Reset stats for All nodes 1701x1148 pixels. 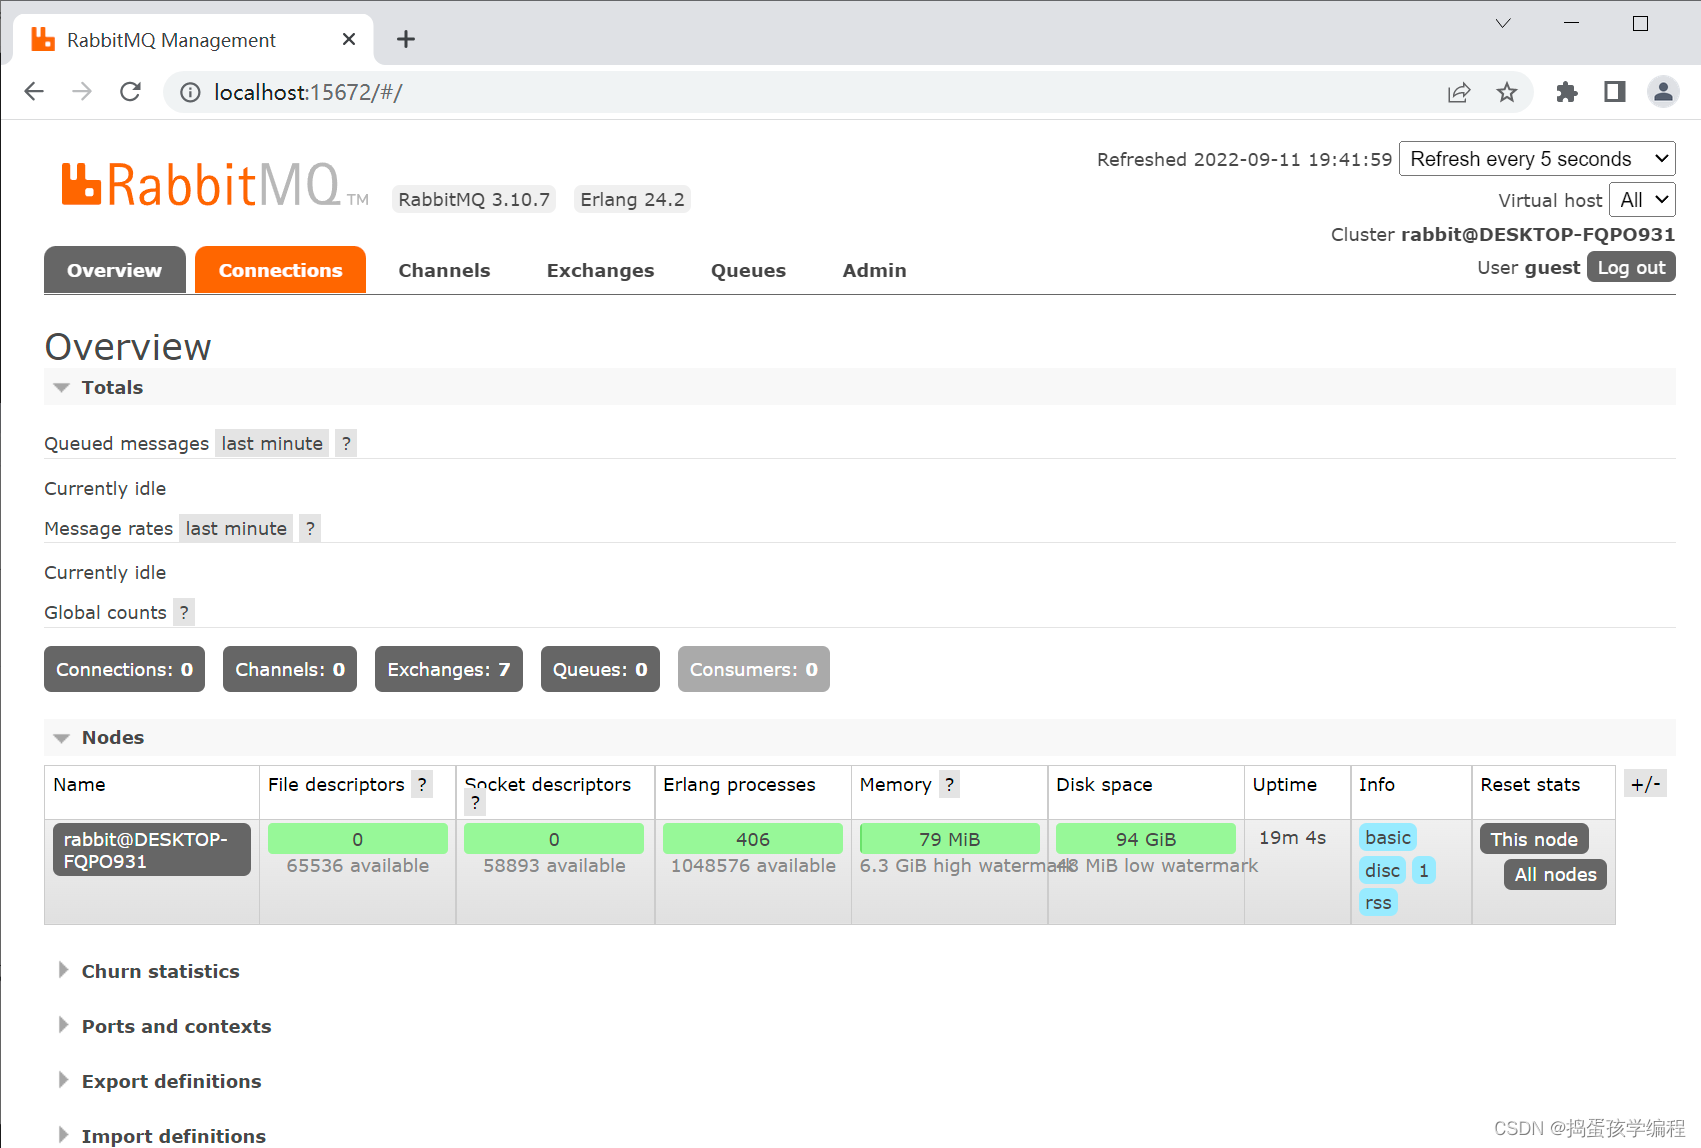pyautogui.click(x=1555, y=874)
